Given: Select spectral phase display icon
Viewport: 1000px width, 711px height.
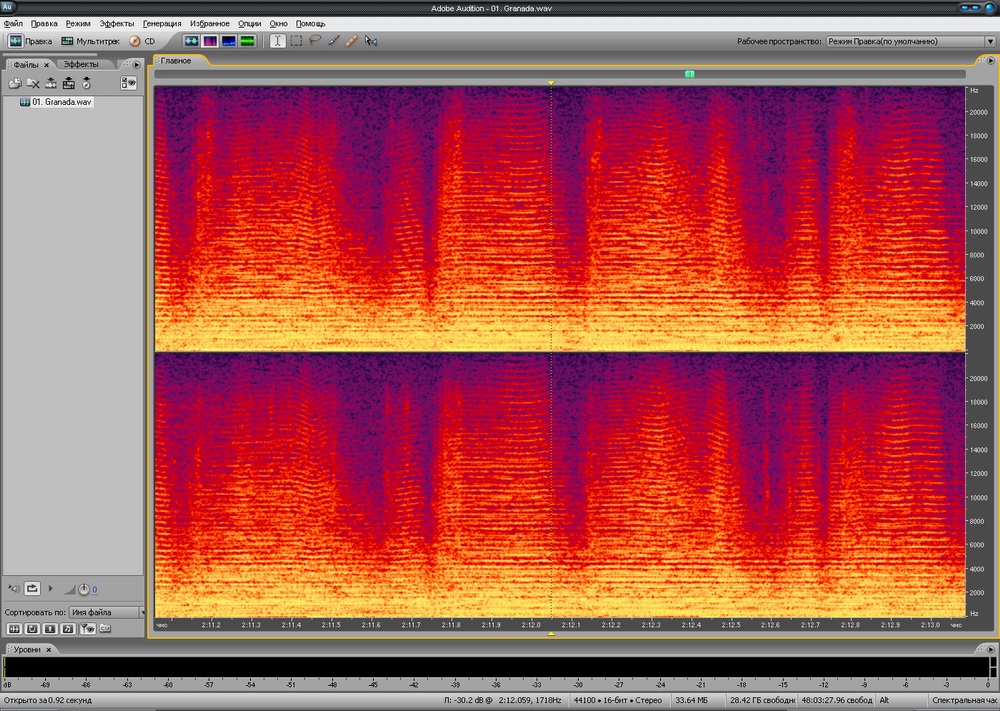Looking at the screenshot, I should [247, 41].
